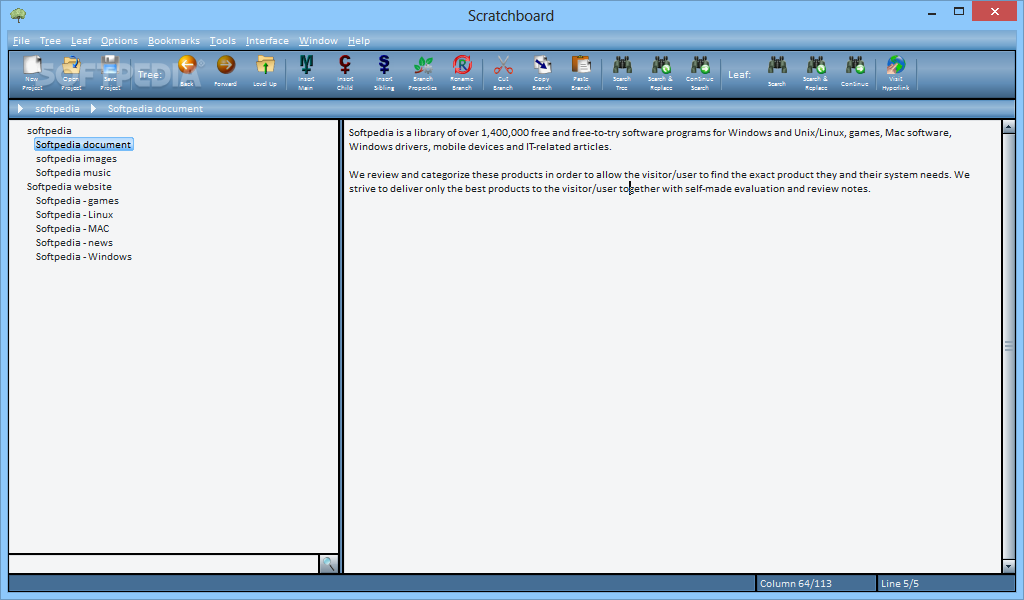Insert a Main branch
The width and height of the screenshot is (1024, 600).
306,72
